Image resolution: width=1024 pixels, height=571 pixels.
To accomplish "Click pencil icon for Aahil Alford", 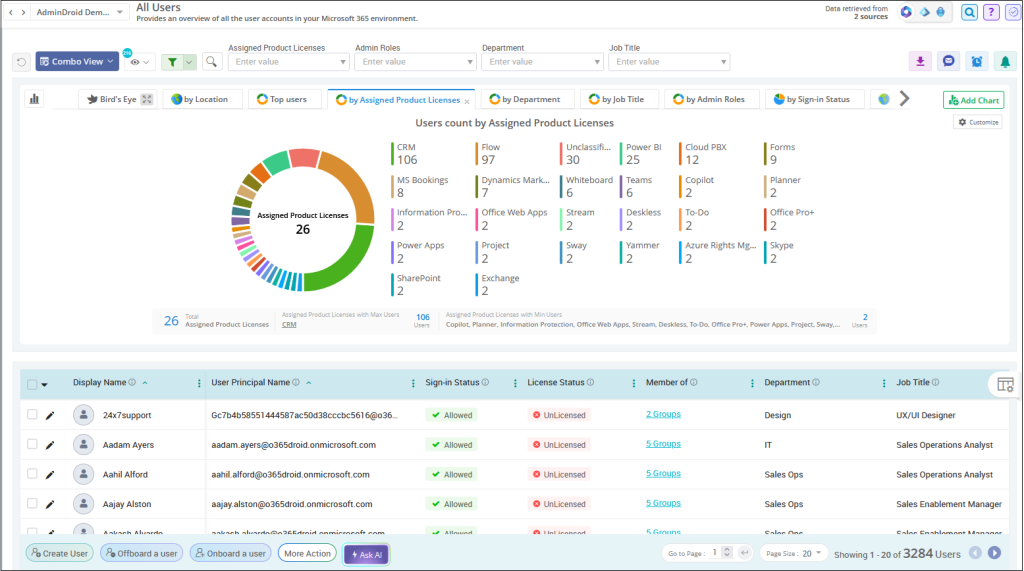I will [50, 475].
